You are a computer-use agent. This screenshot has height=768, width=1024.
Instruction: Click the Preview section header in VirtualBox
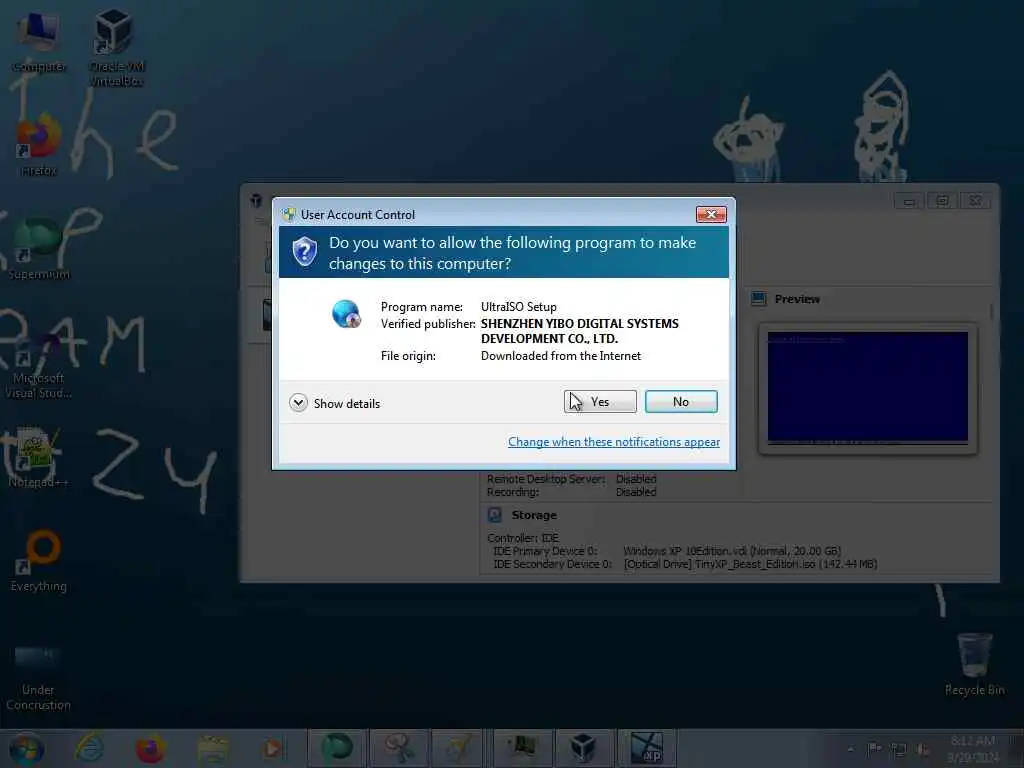click(797, 299)
